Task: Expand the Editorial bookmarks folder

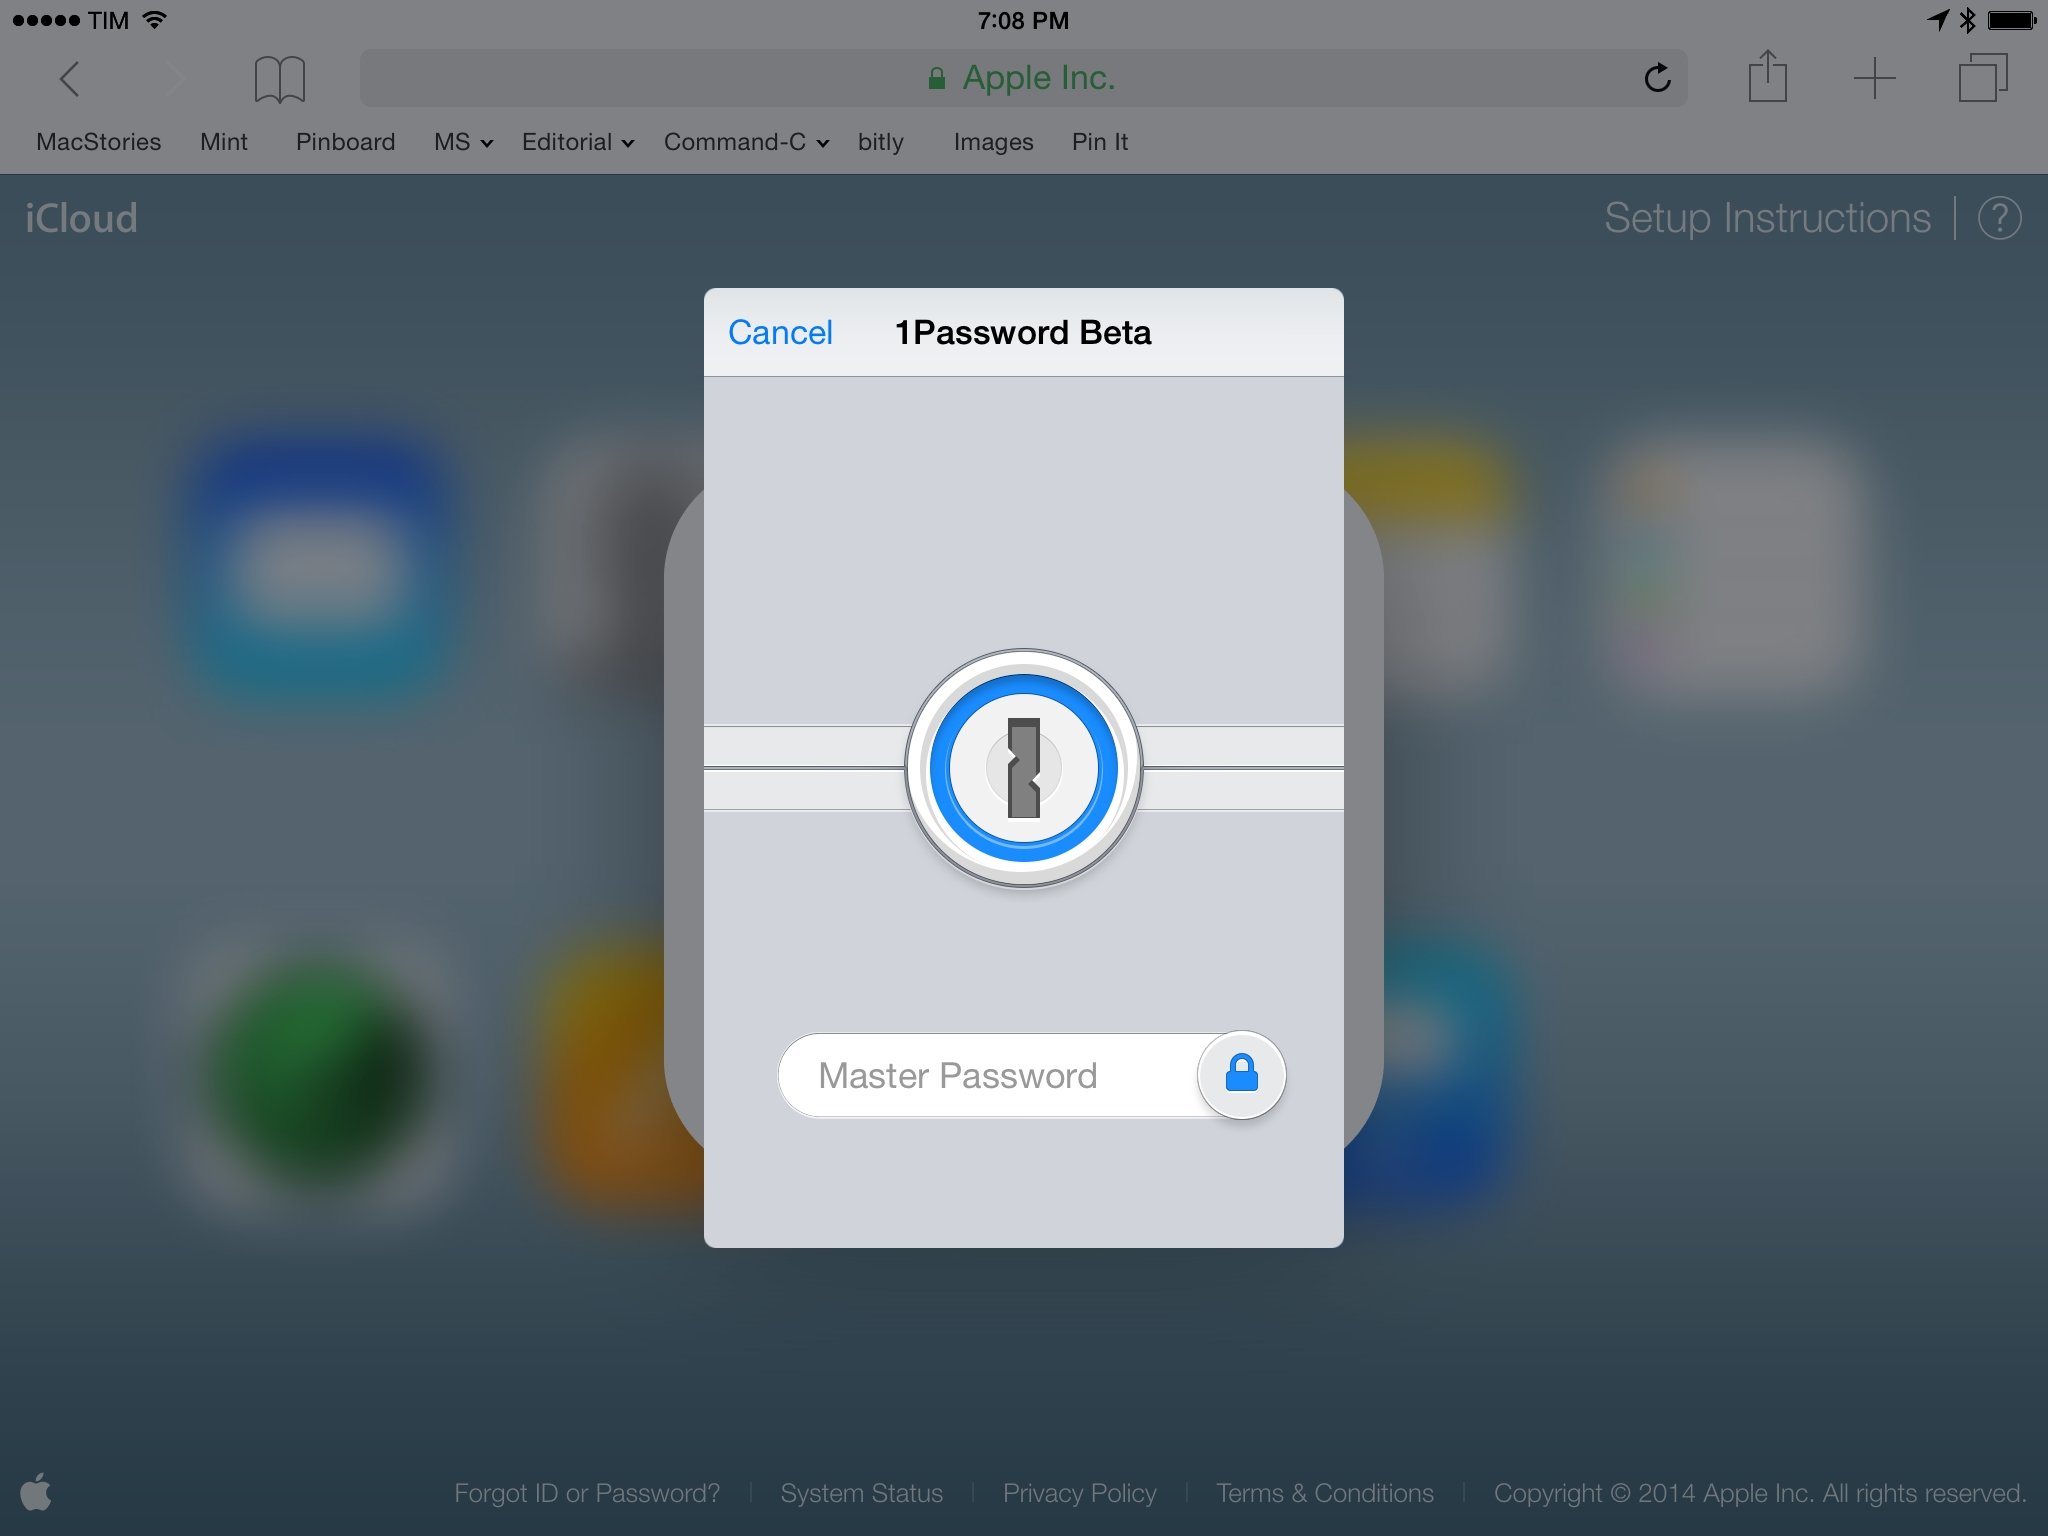Action: tap(578, 142)
